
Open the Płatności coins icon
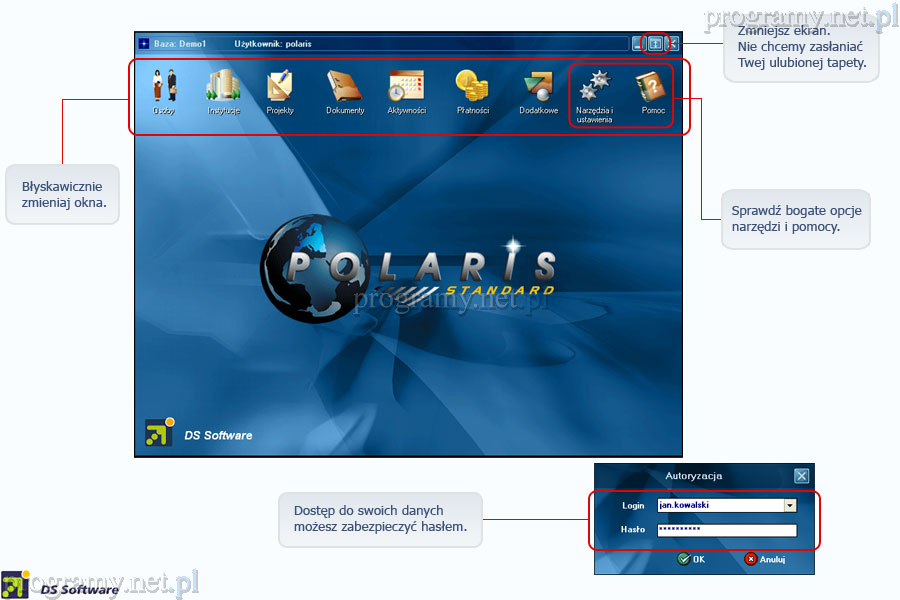[x=471, y=88]
